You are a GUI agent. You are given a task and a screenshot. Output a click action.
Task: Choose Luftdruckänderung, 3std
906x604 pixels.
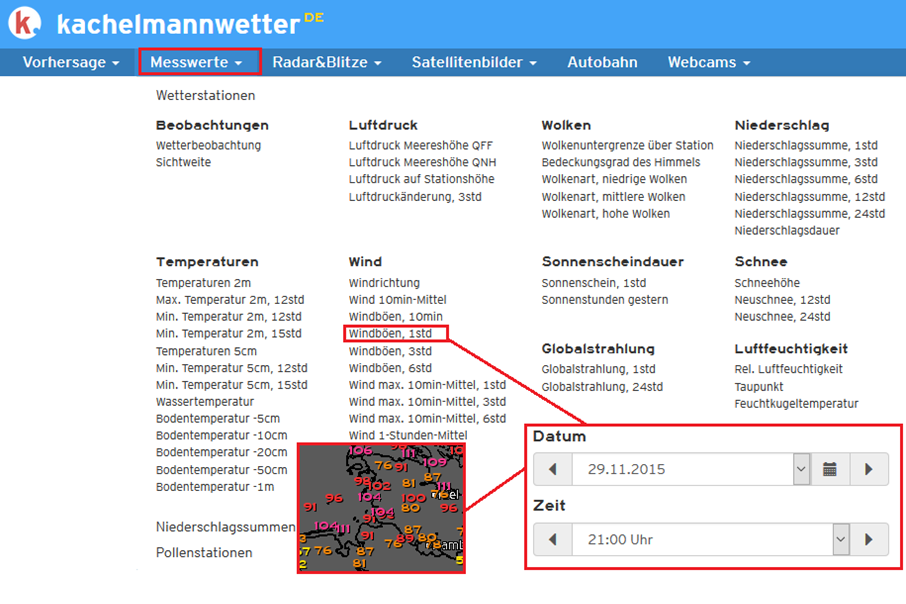coord(415,197)
